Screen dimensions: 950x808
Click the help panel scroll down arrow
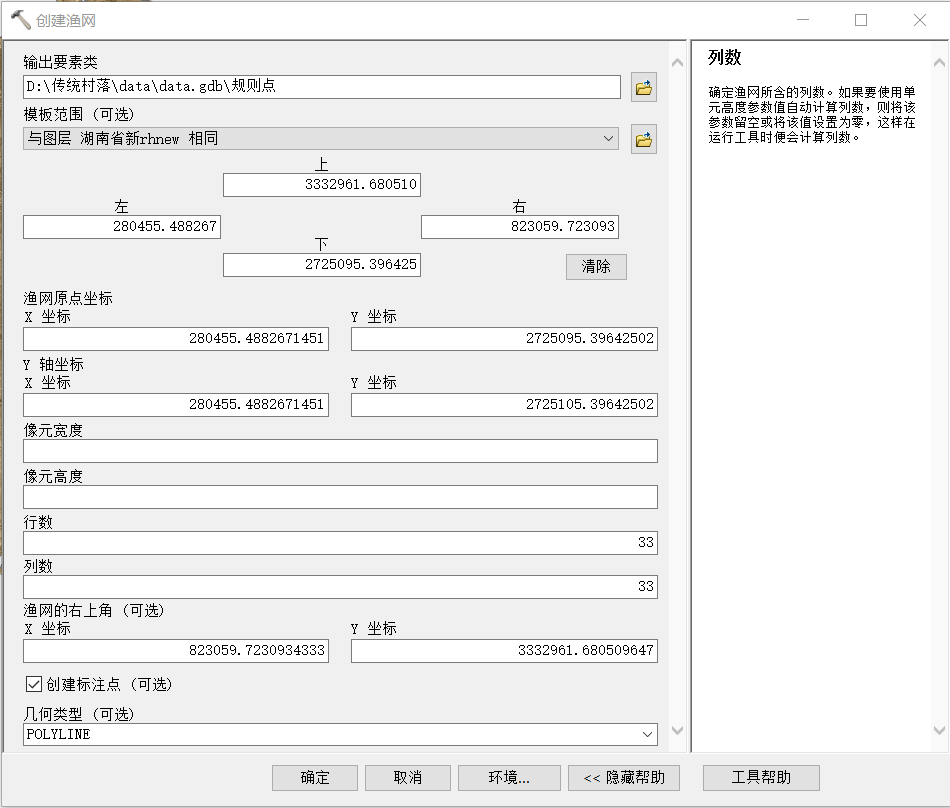[939, 730]
